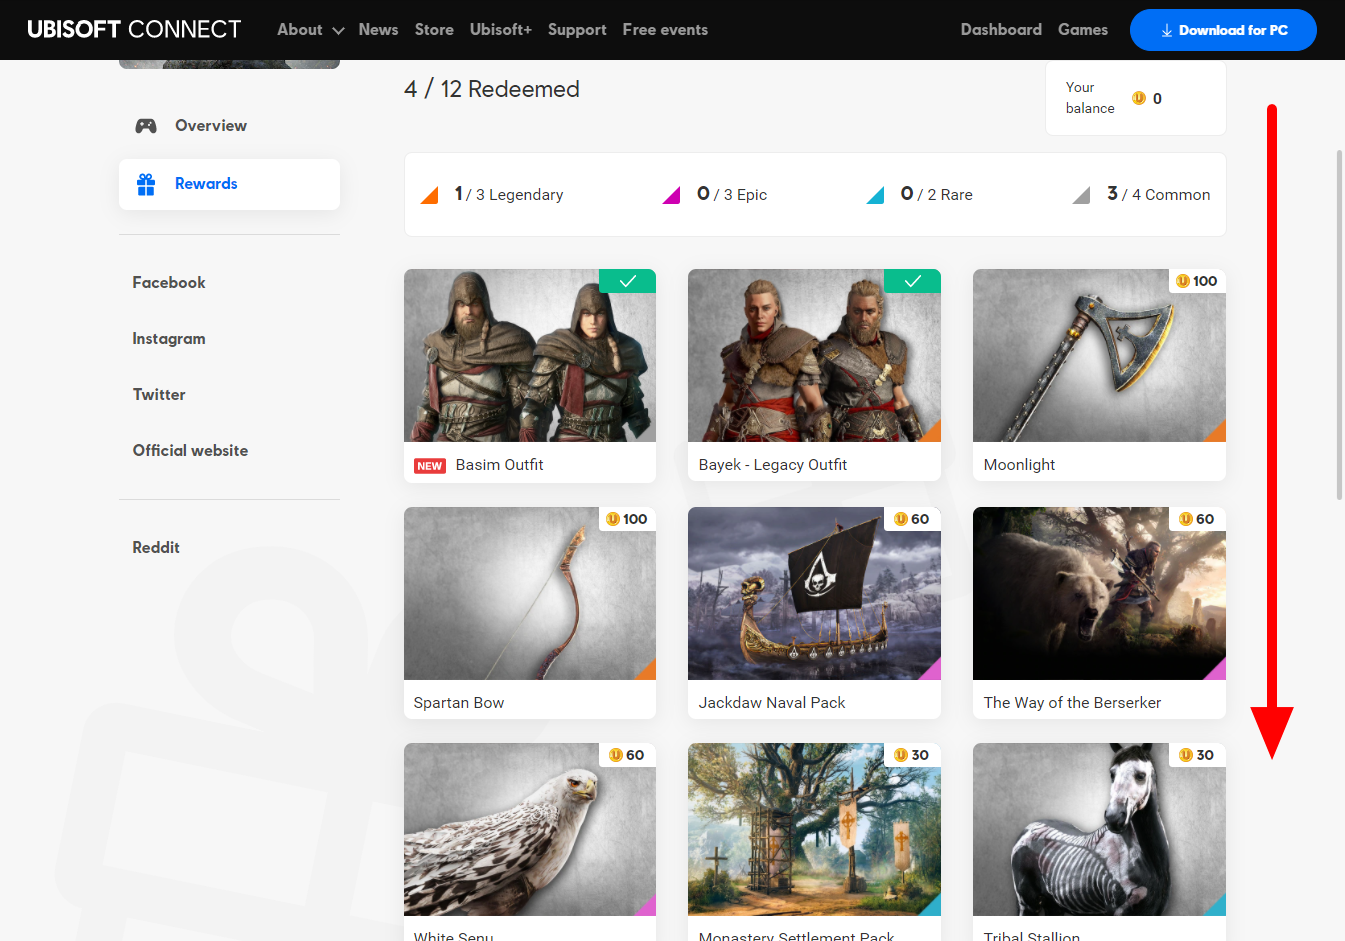
Task: Click the purple Epic rarity triangle
Action: [671, 195]
